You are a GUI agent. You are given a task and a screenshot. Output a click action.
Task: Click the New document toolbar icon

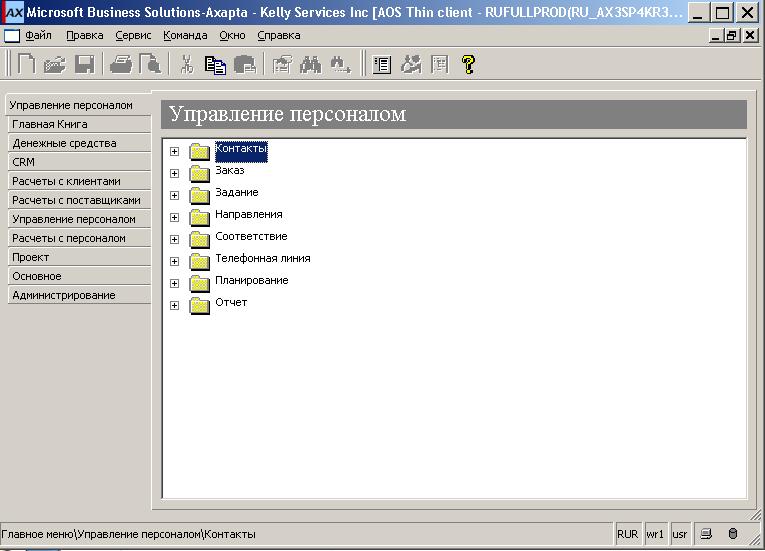click(x=26, y=64)
